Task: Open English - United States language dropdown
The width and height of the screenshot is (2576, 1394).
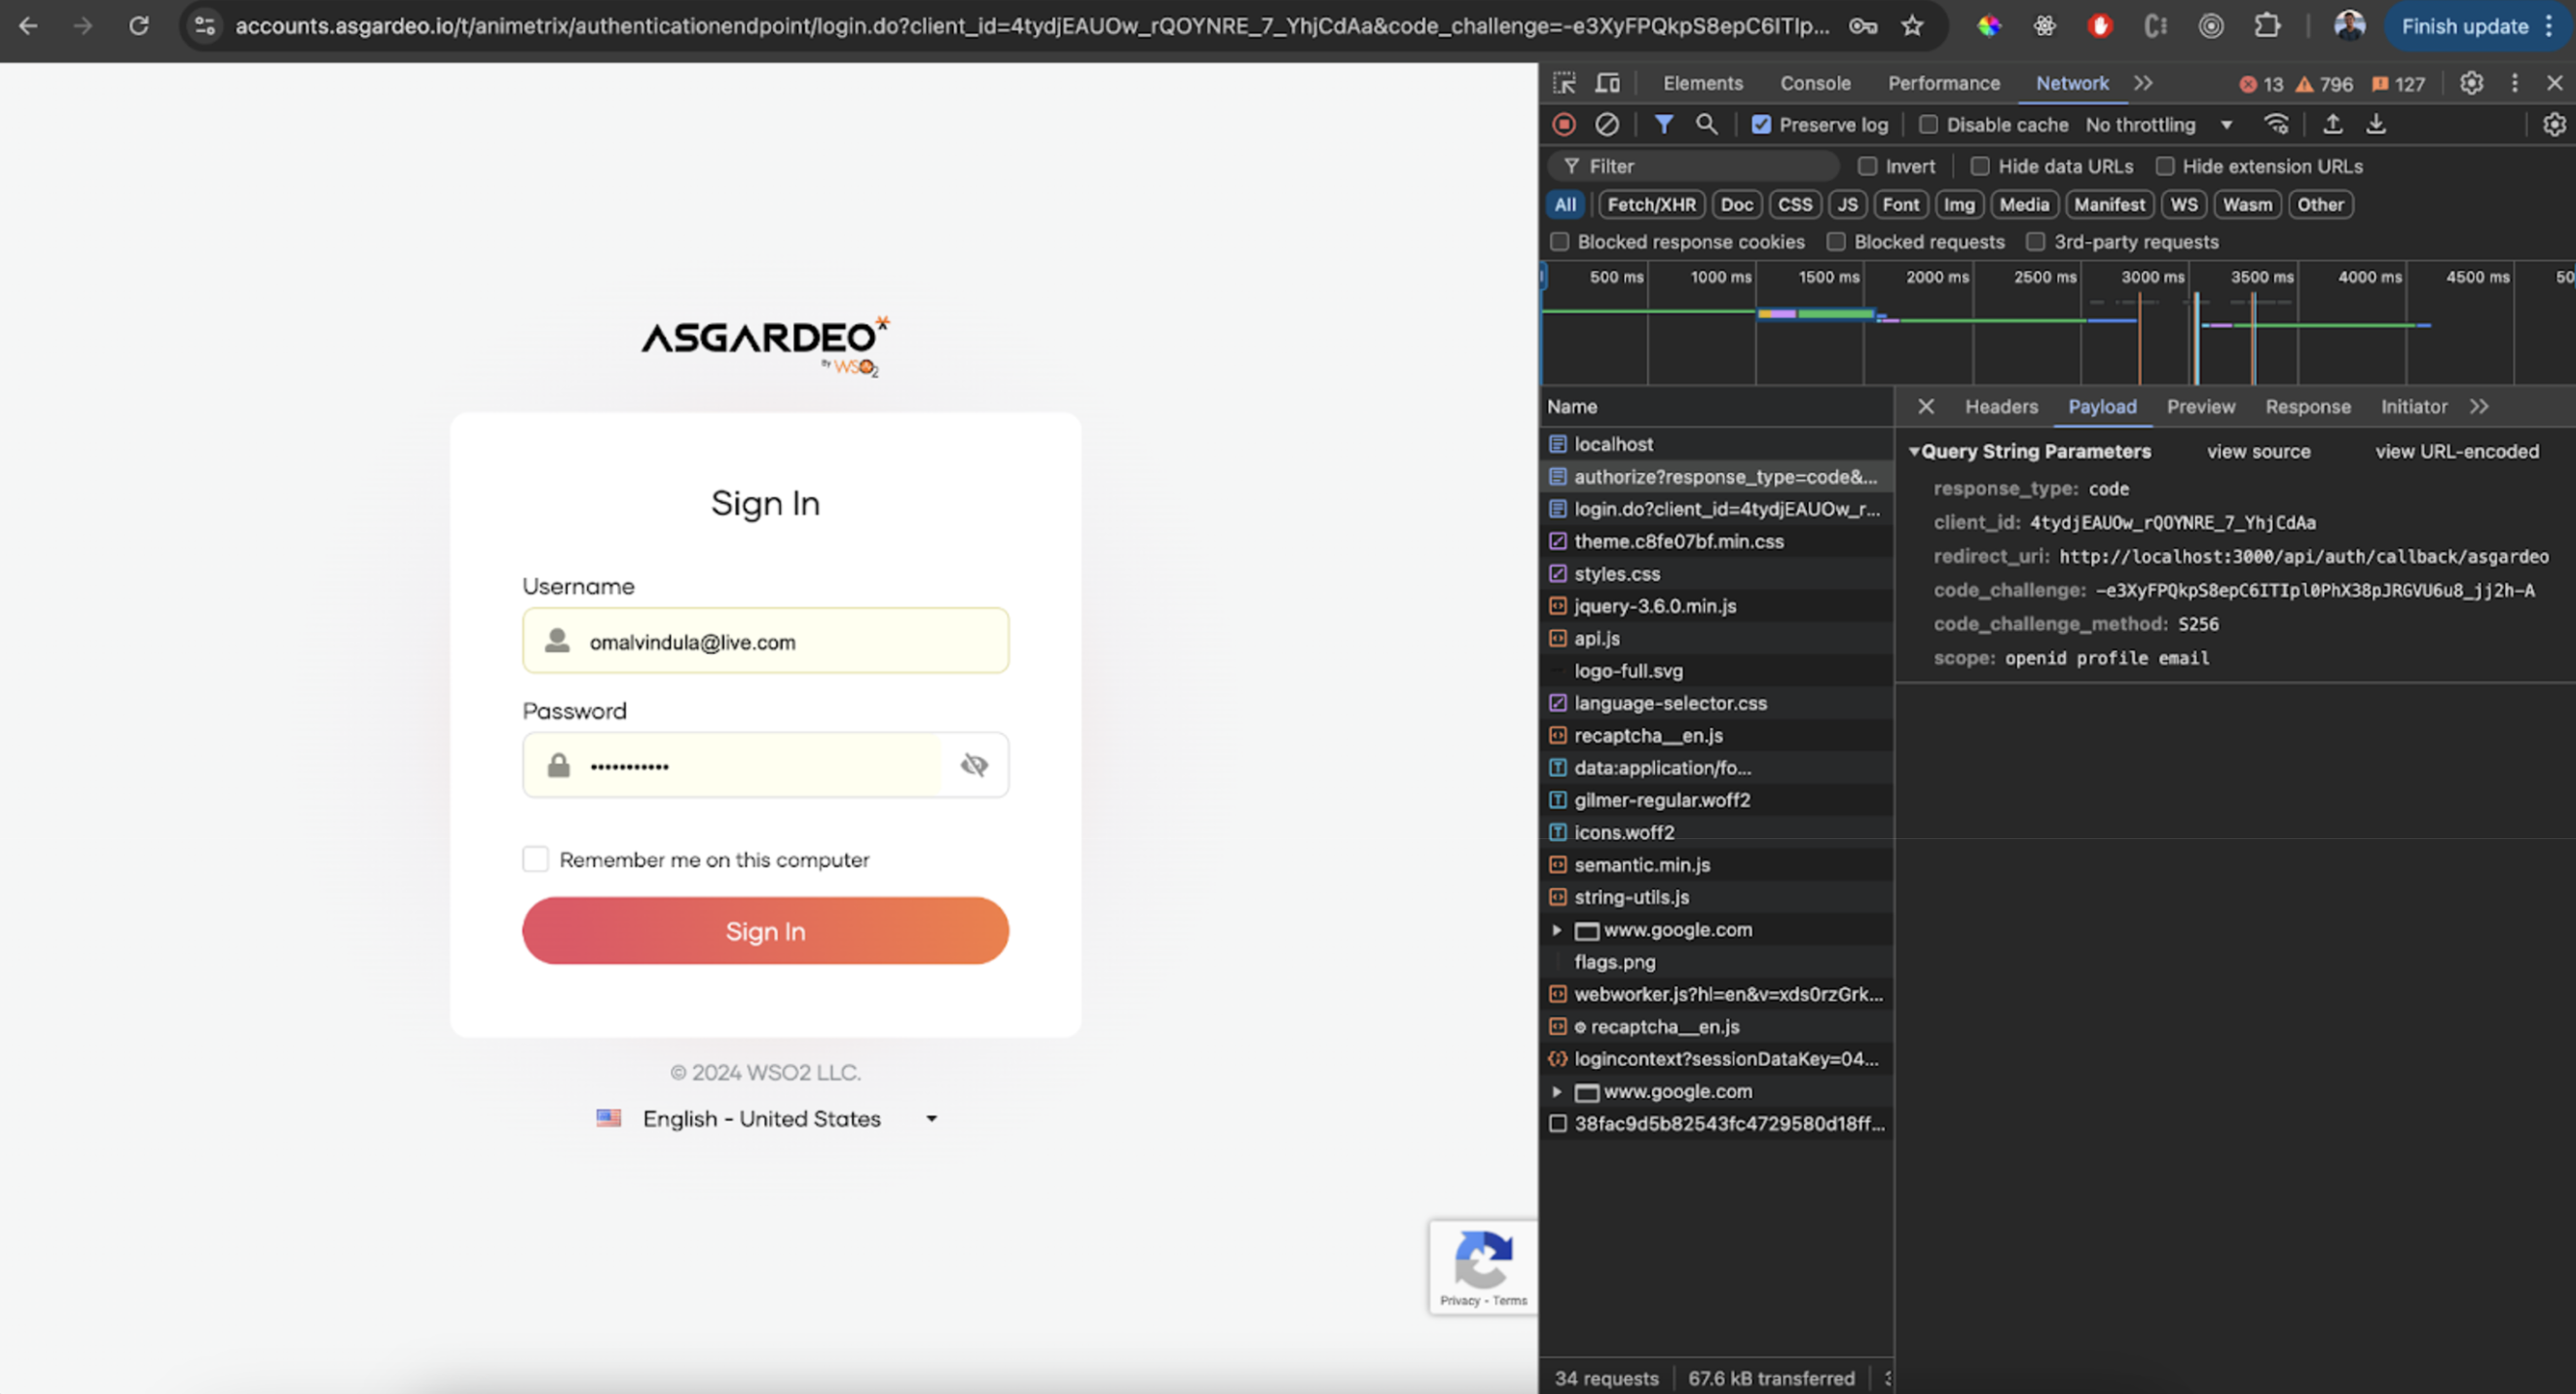Action: [x=767, y=1118]
